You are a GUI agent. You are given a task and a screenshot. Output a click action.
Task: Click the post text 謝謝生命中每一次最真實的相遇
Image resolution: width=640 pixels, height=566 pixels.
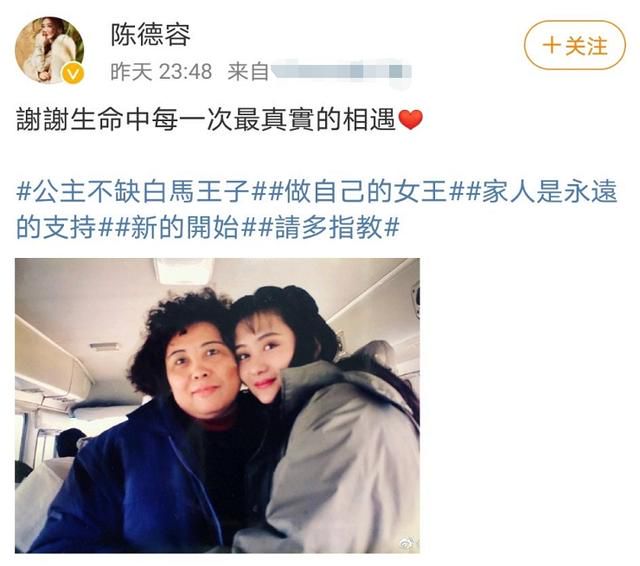point(206,120)
